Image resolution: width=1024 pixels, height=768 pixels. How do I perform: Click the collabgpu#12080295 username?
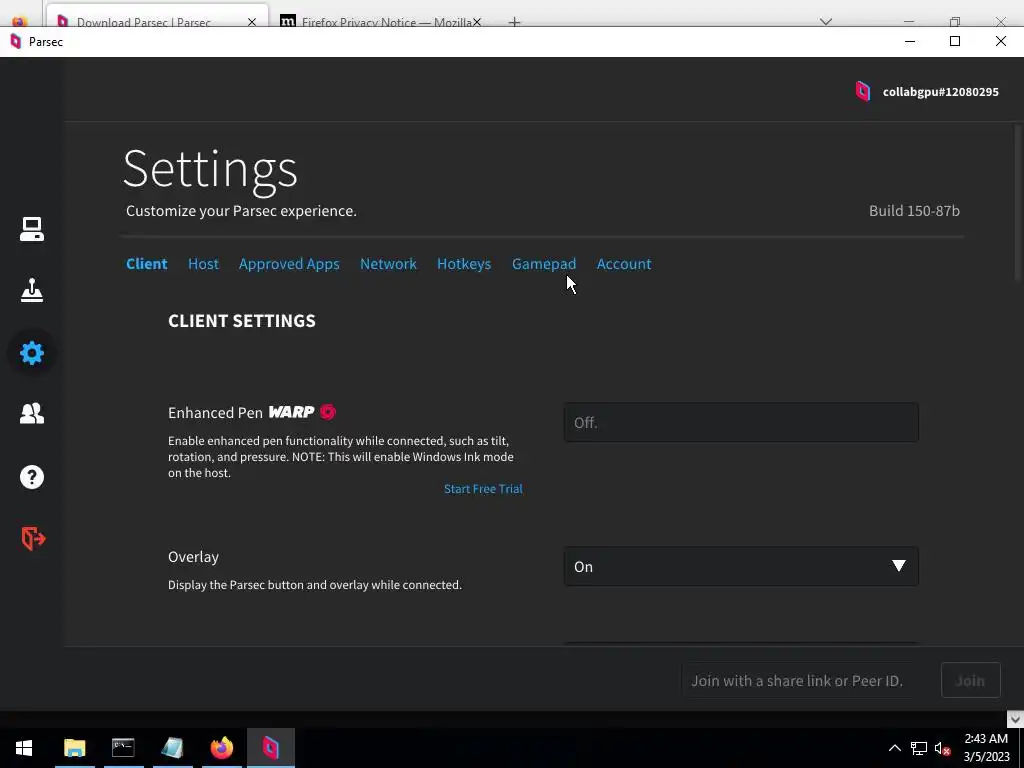(x=940, y=92)
